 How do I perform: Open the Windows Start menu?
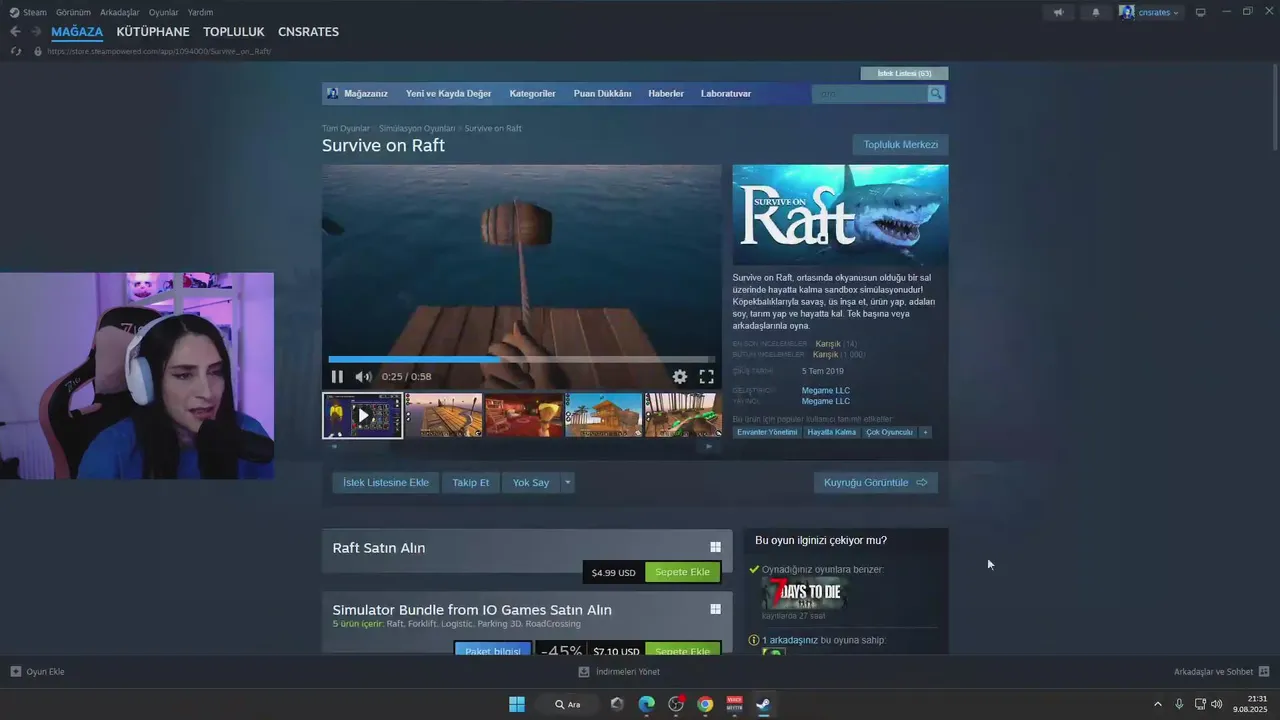click(517, 704)
